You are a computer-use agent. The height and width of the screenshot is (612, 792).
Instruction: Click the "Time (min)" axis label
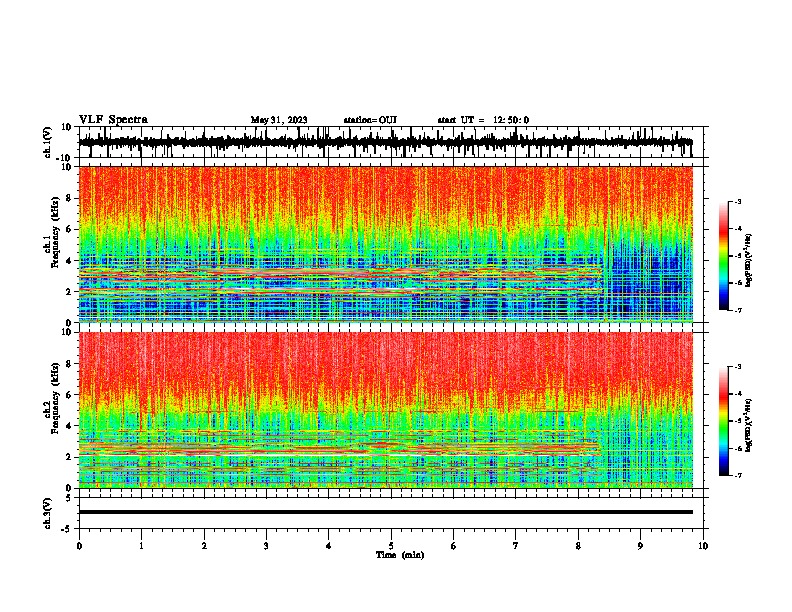pos(400,555)
